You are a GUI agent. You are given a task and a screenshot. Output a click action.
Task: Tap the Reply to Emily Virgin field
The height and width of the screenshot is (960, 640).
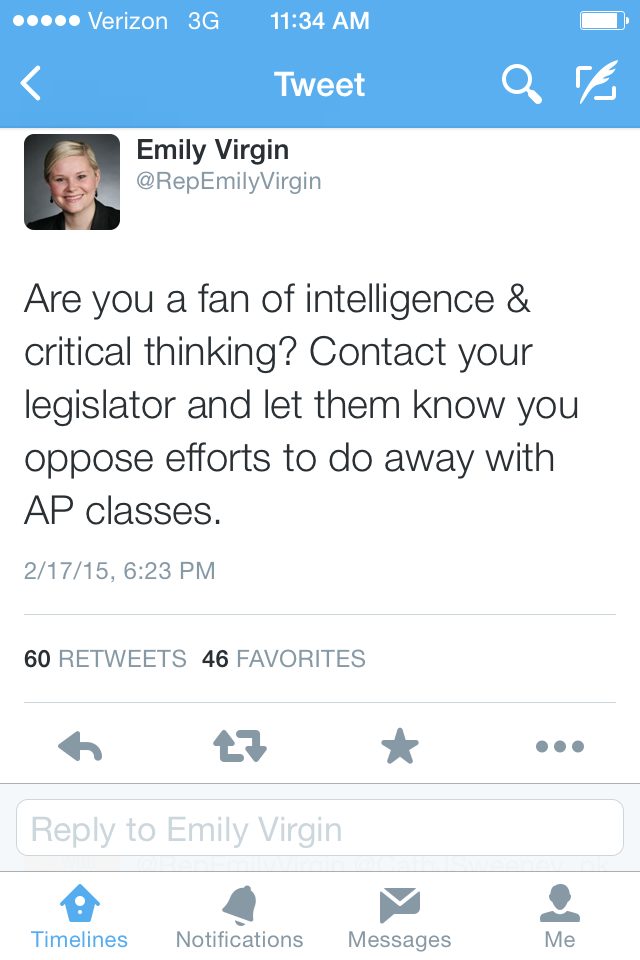tap(320, 828)
